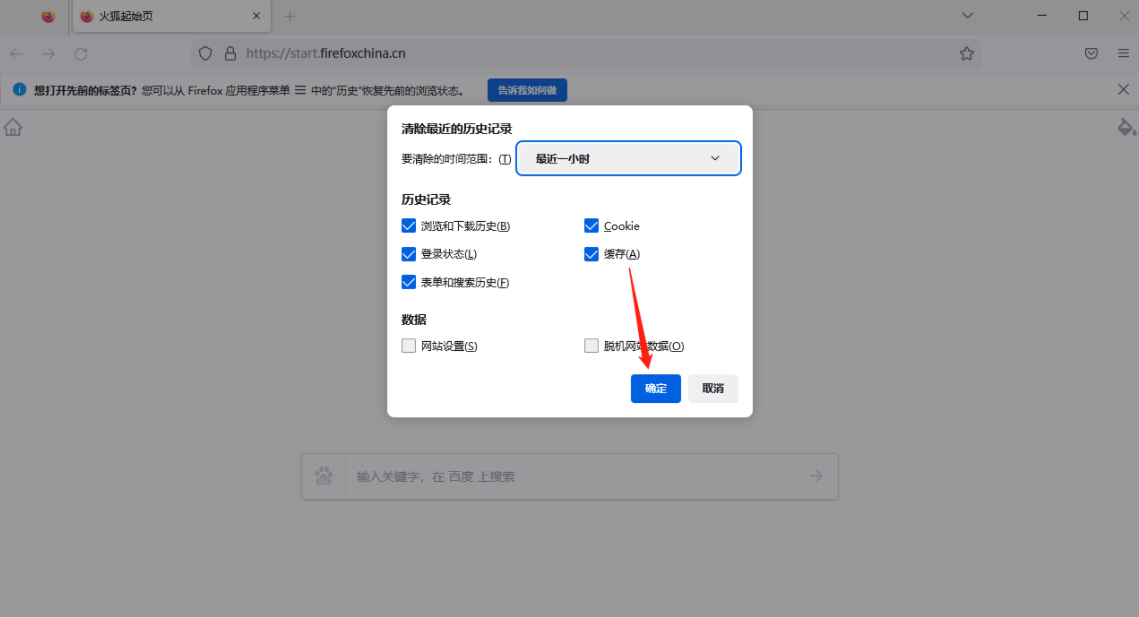Image resolution: width=1139 pixels, height=617 pixels.
Task: Close the 火狐起始页 tab
Action: click(256, 16)
